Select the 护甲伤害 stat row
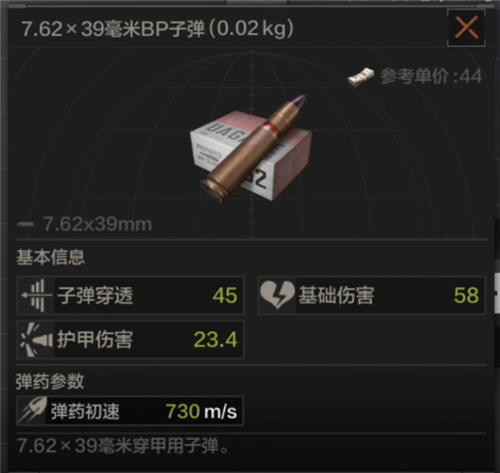Screen dimensions: 500x473 tap(130, 340)
